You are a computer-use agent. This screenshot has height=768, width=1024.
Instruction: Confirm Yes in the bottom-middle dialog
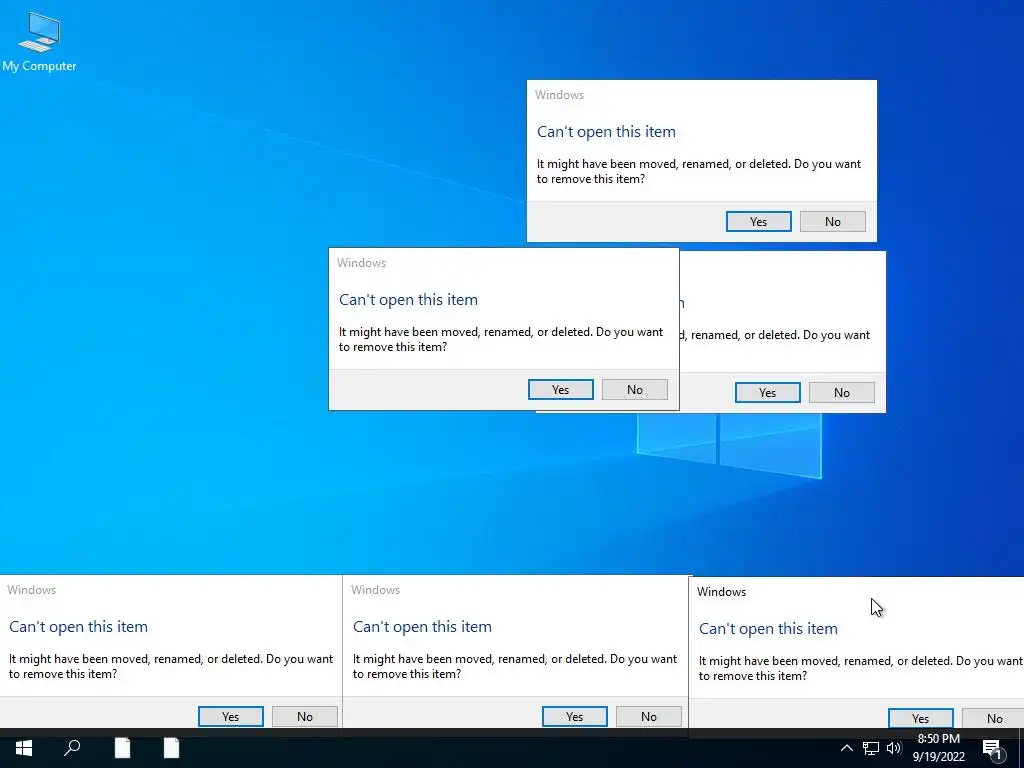tap(575, 716)
